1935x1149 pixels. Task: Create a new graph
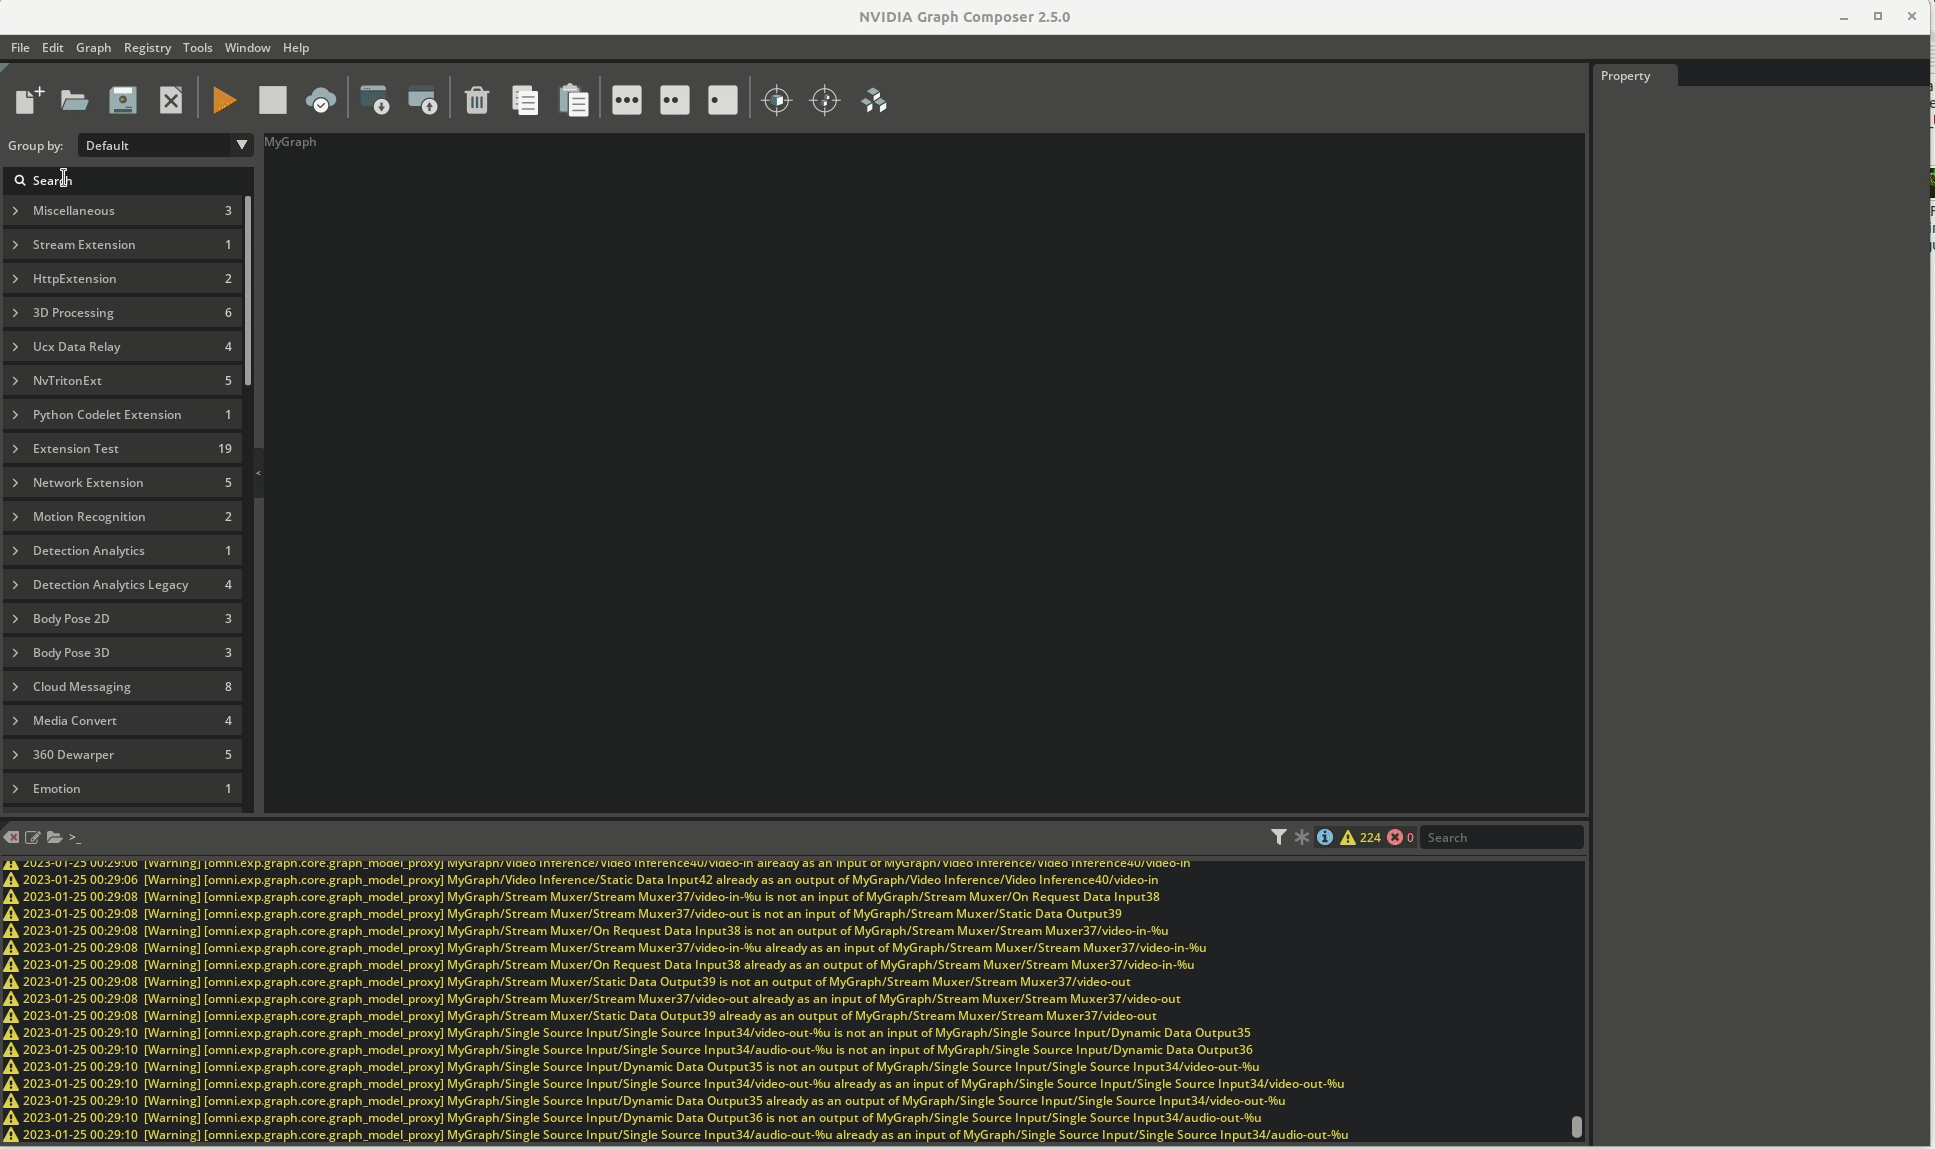click(x=28, y=100)
